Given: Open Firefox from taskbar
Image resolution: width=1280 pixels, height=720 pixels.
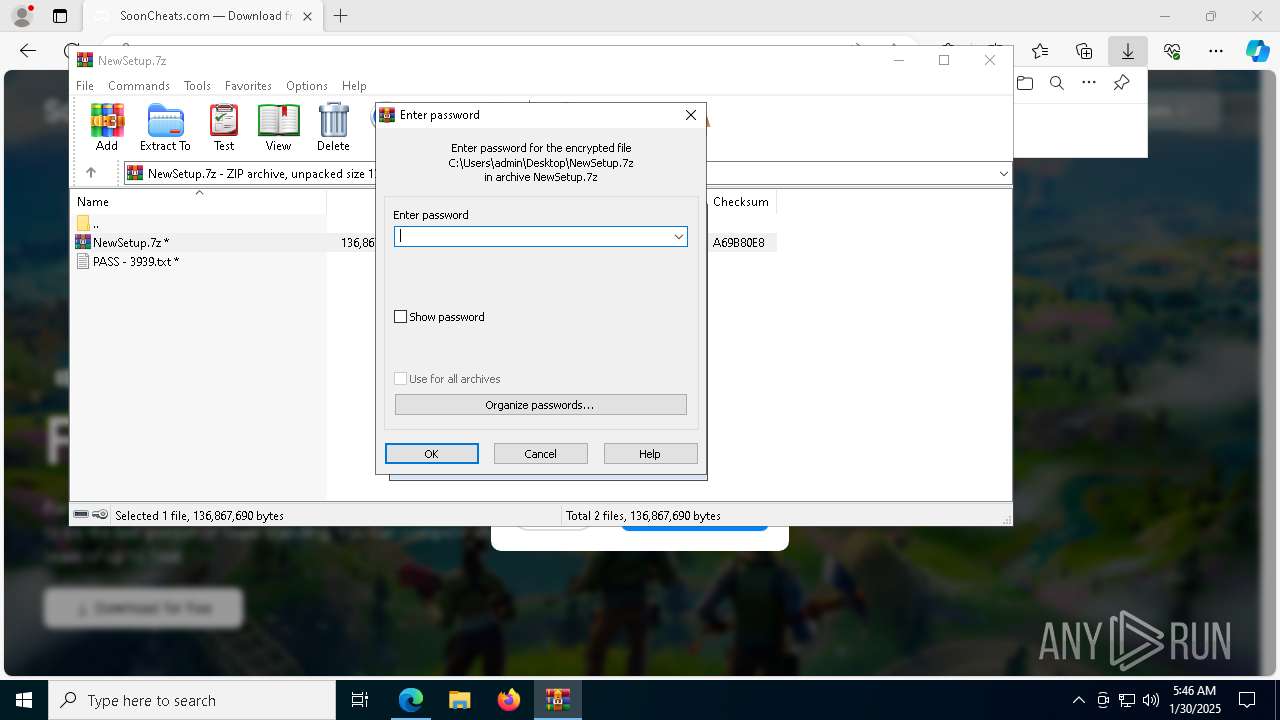Looking at the screenshot, I should (509, 700).
